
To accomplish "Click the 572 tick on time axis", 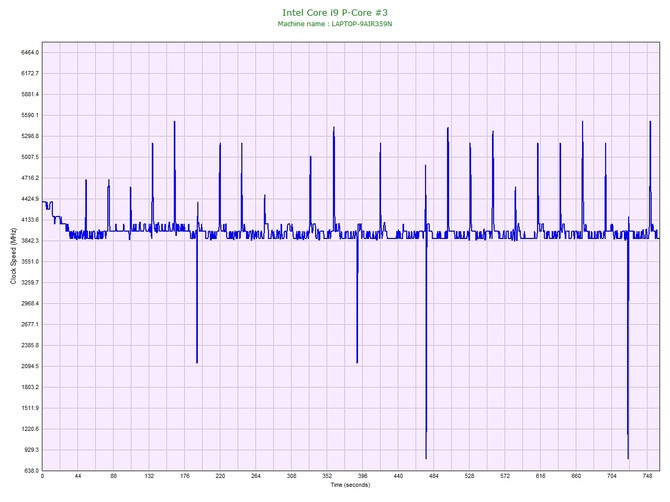I will [505, 476].
